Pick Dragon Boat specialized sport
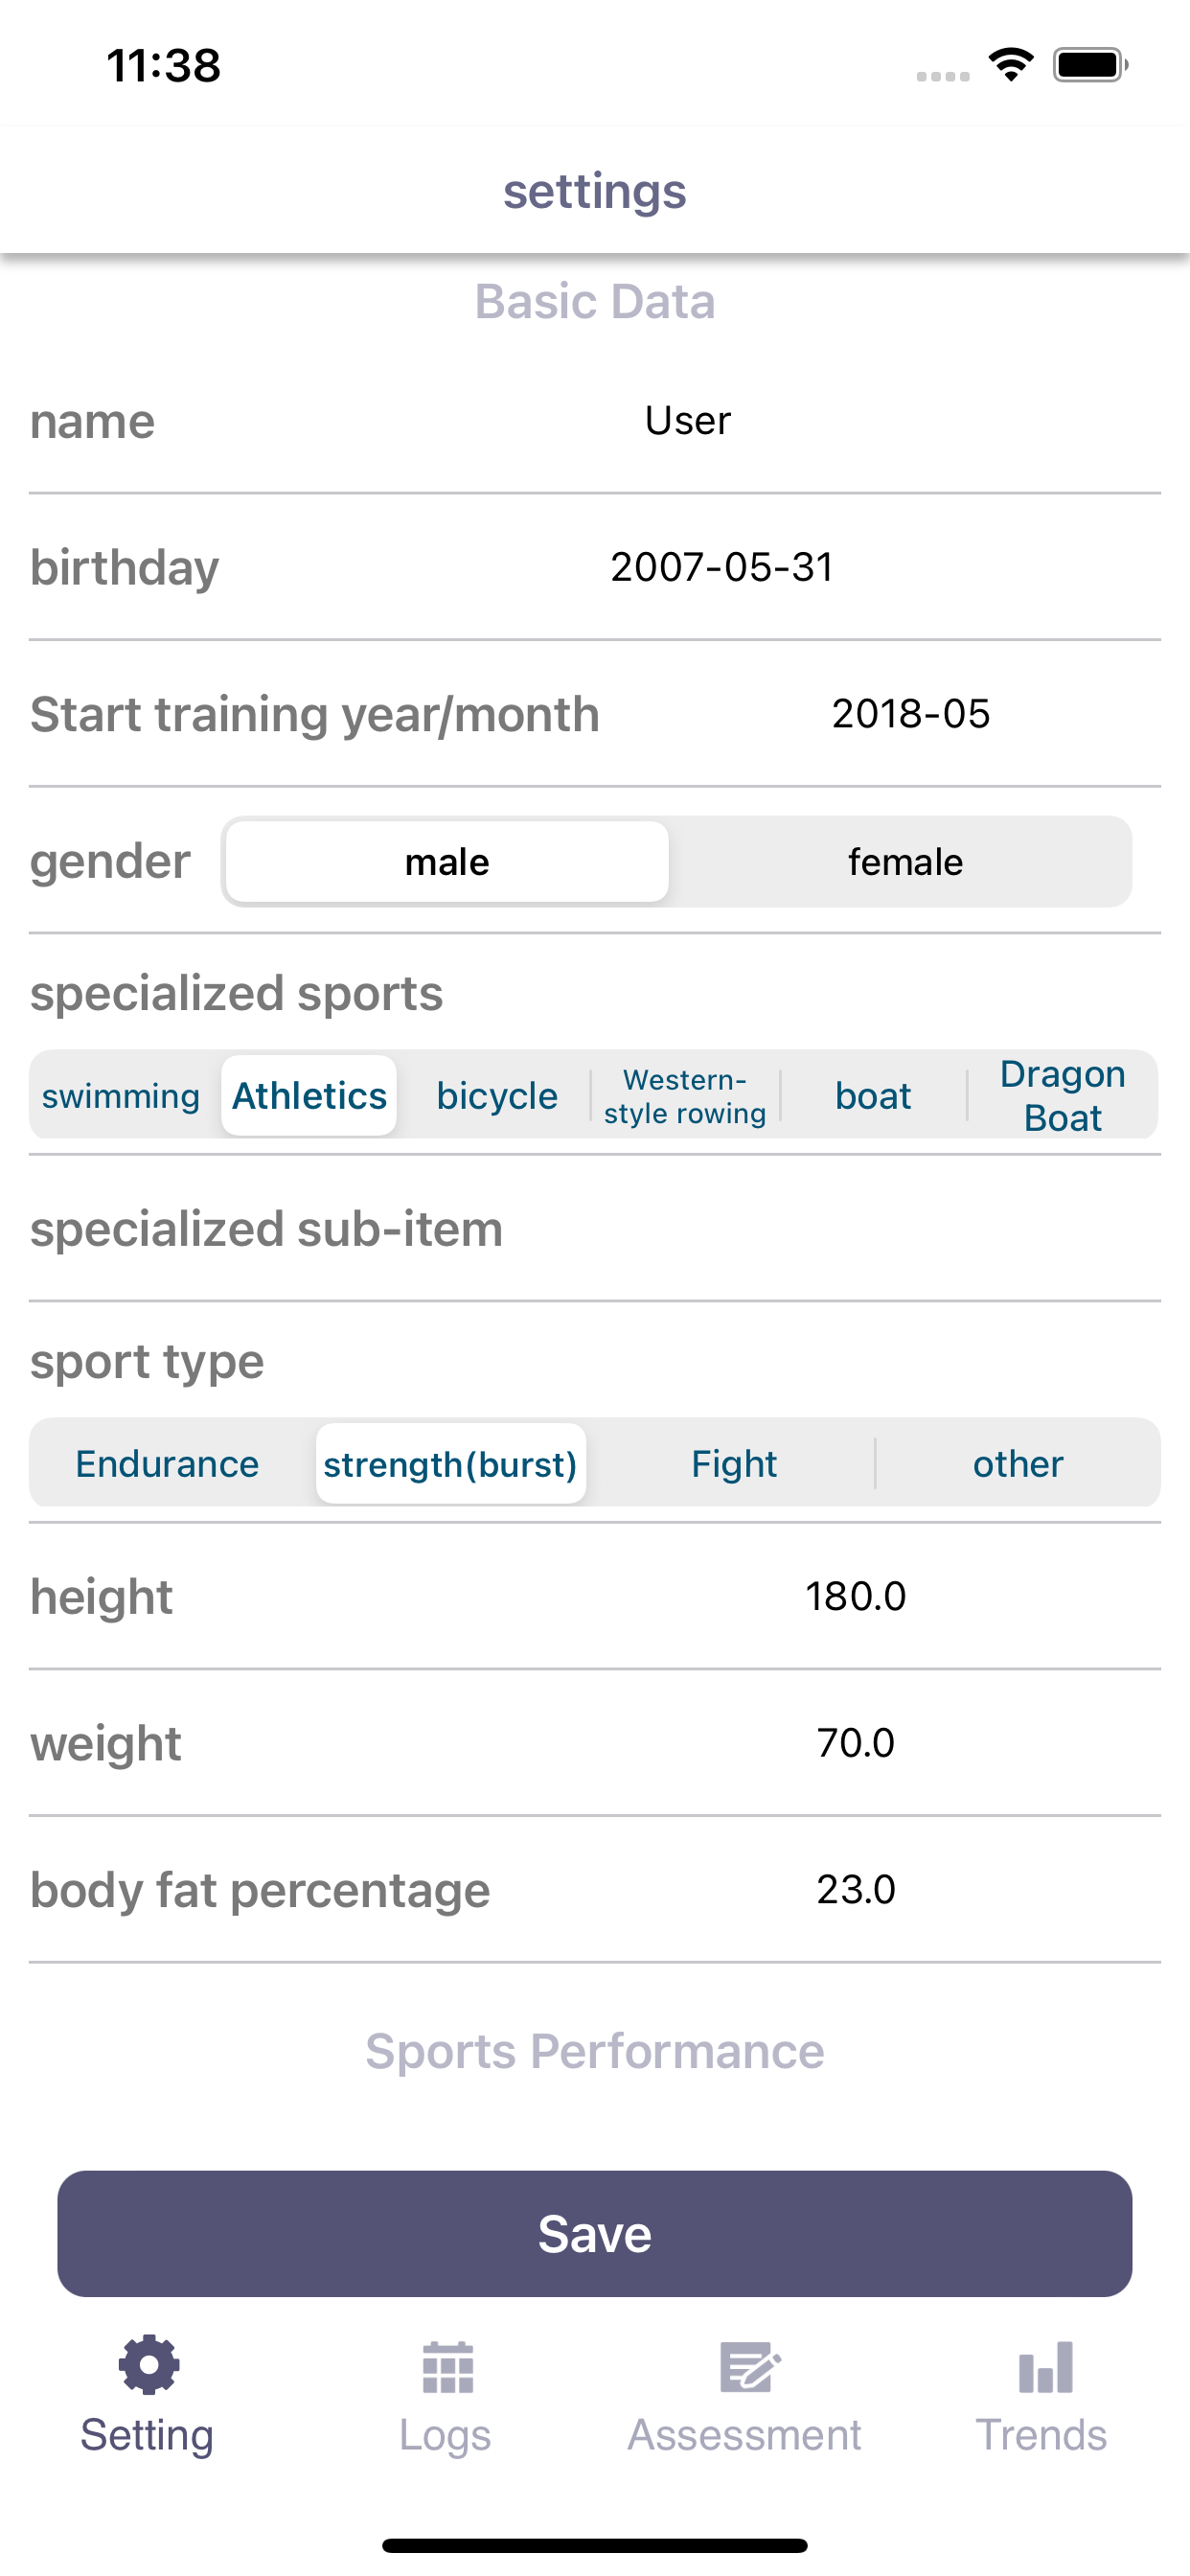Image resolution: width=1190 pixels, height=2576 pixels. [x=1063, y=1096]
